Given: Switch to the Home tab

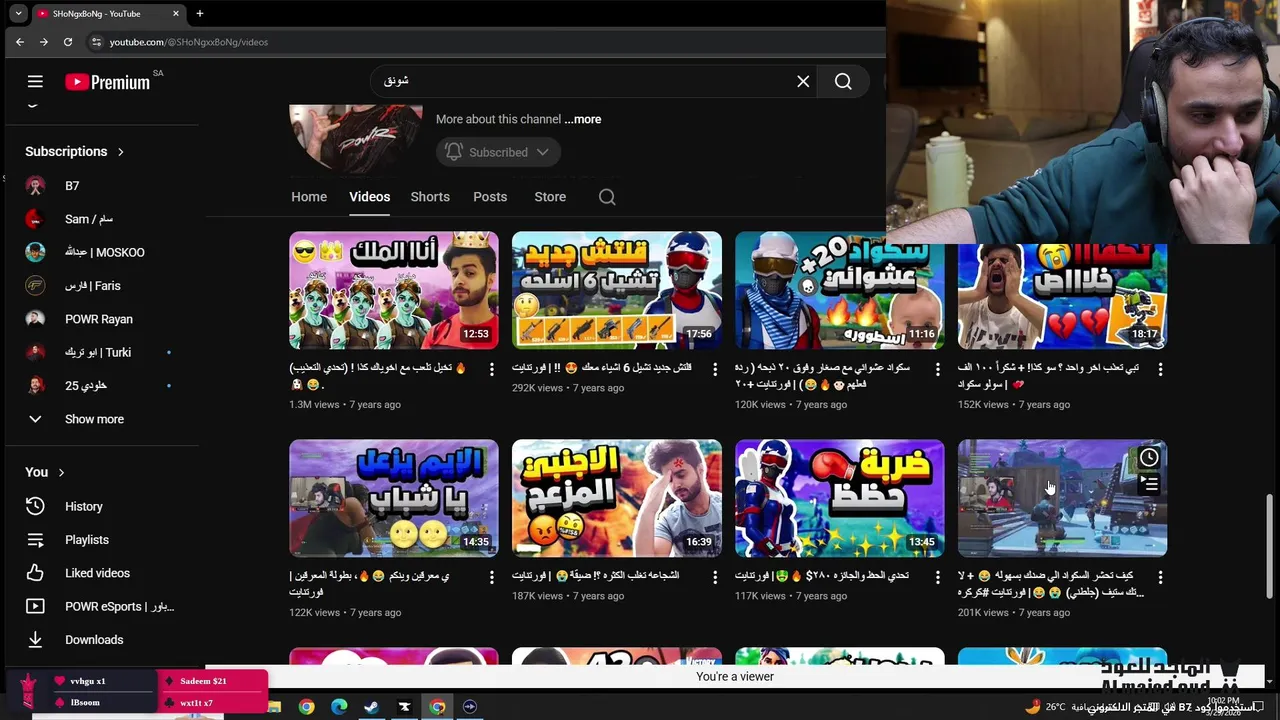Looking at the screenshot, I should click(x=309, y=197).
